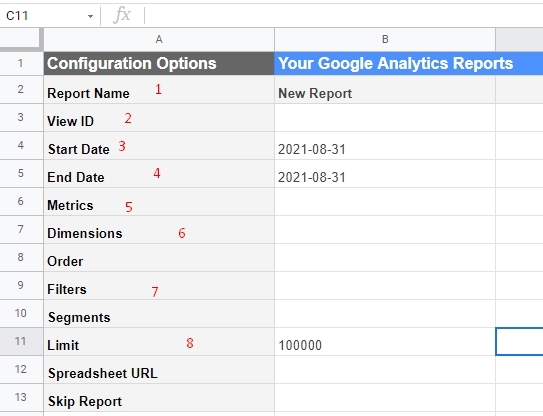Select row 13 header
543x416 pixels.
click(x=21, y=397)
